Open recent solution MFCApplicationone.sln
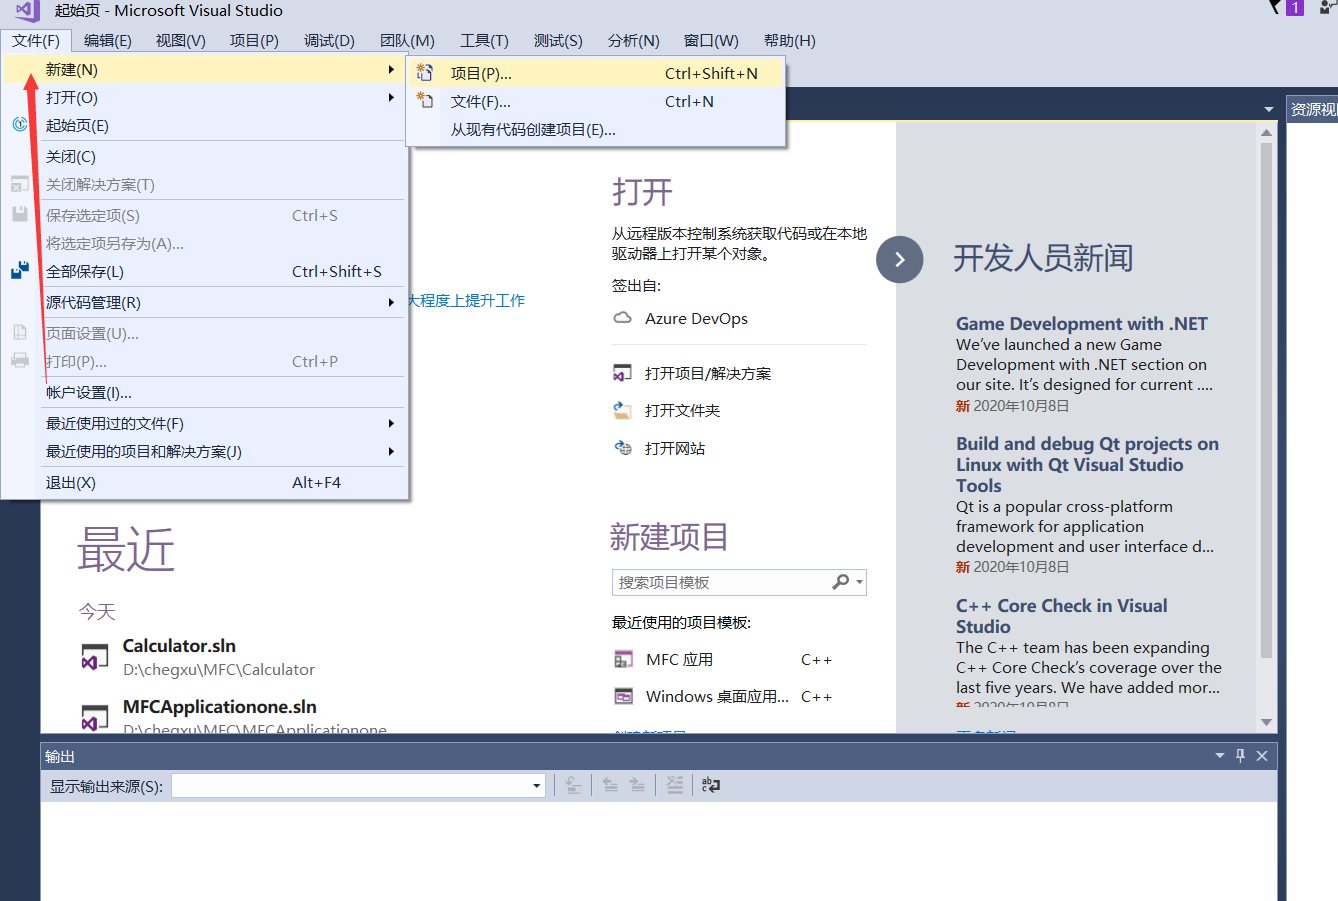The width and height of the screenshot is (1338, 901). [x=220, y=707]
